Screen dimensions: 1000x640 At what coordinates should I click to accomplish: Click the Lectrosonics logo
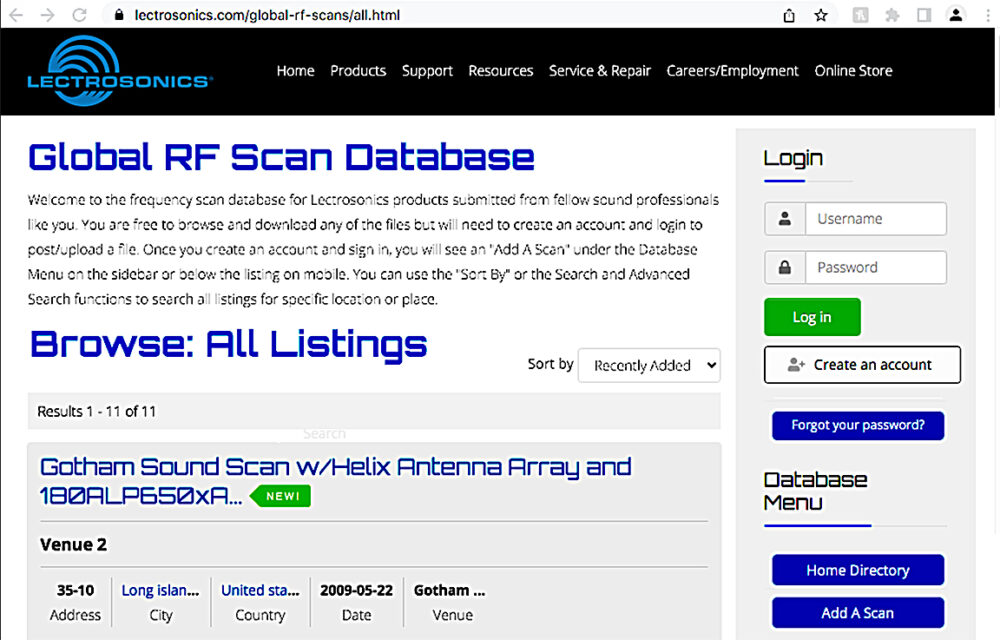[x=119, y=70]
